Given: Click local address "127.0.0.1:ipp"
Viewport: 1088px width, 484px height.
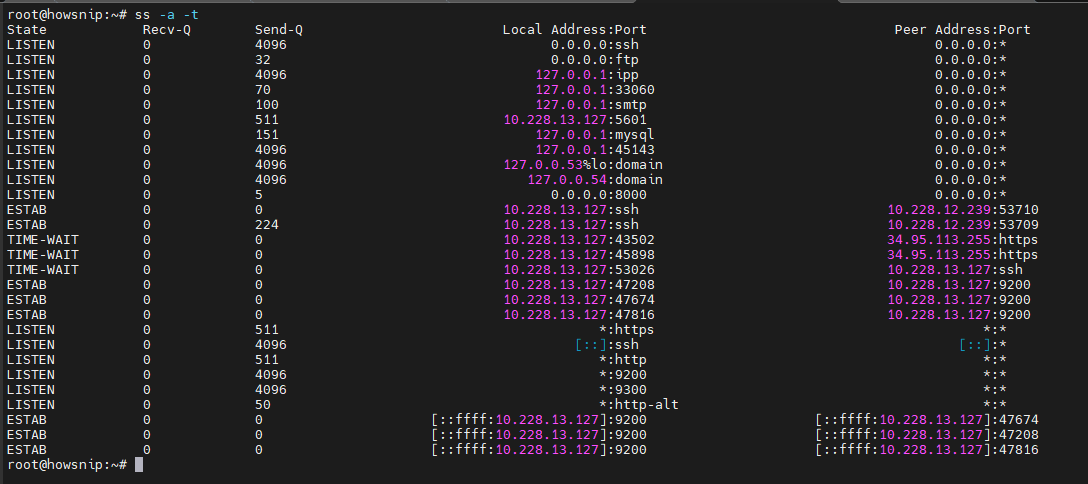Looking at the screenshot, I should [587, 75].
